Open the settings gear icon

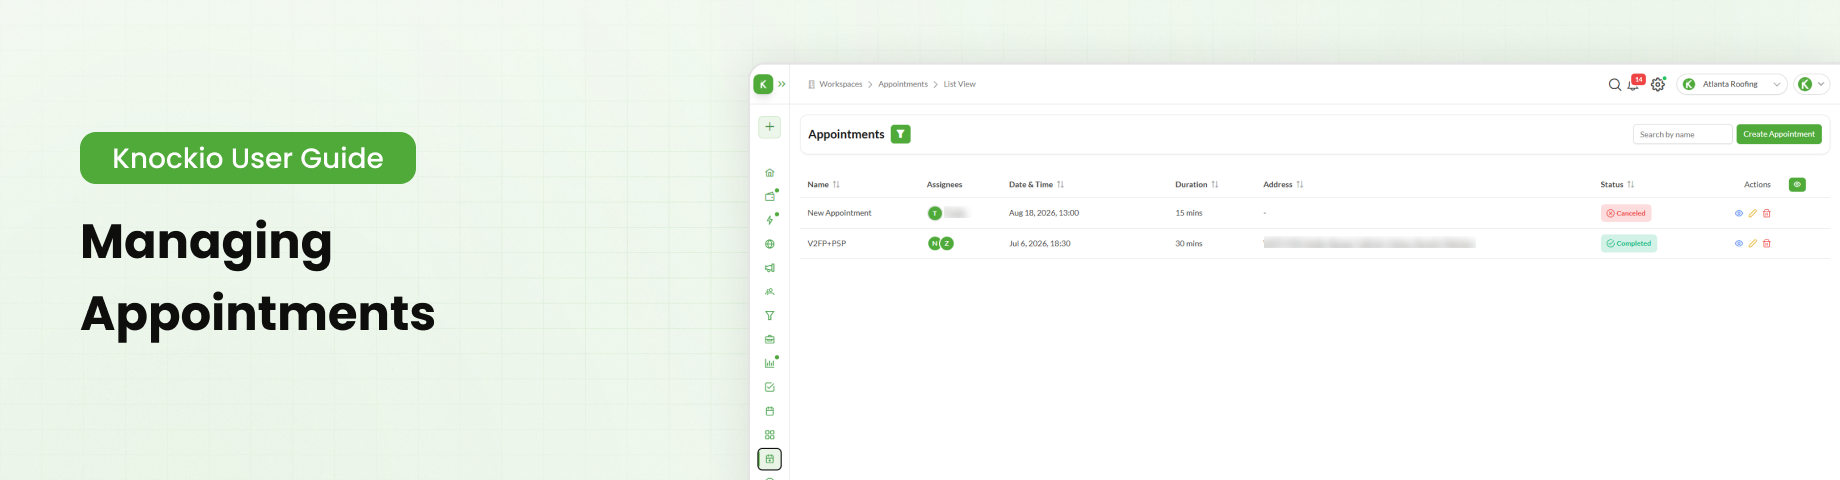(x=1658, y=85)
